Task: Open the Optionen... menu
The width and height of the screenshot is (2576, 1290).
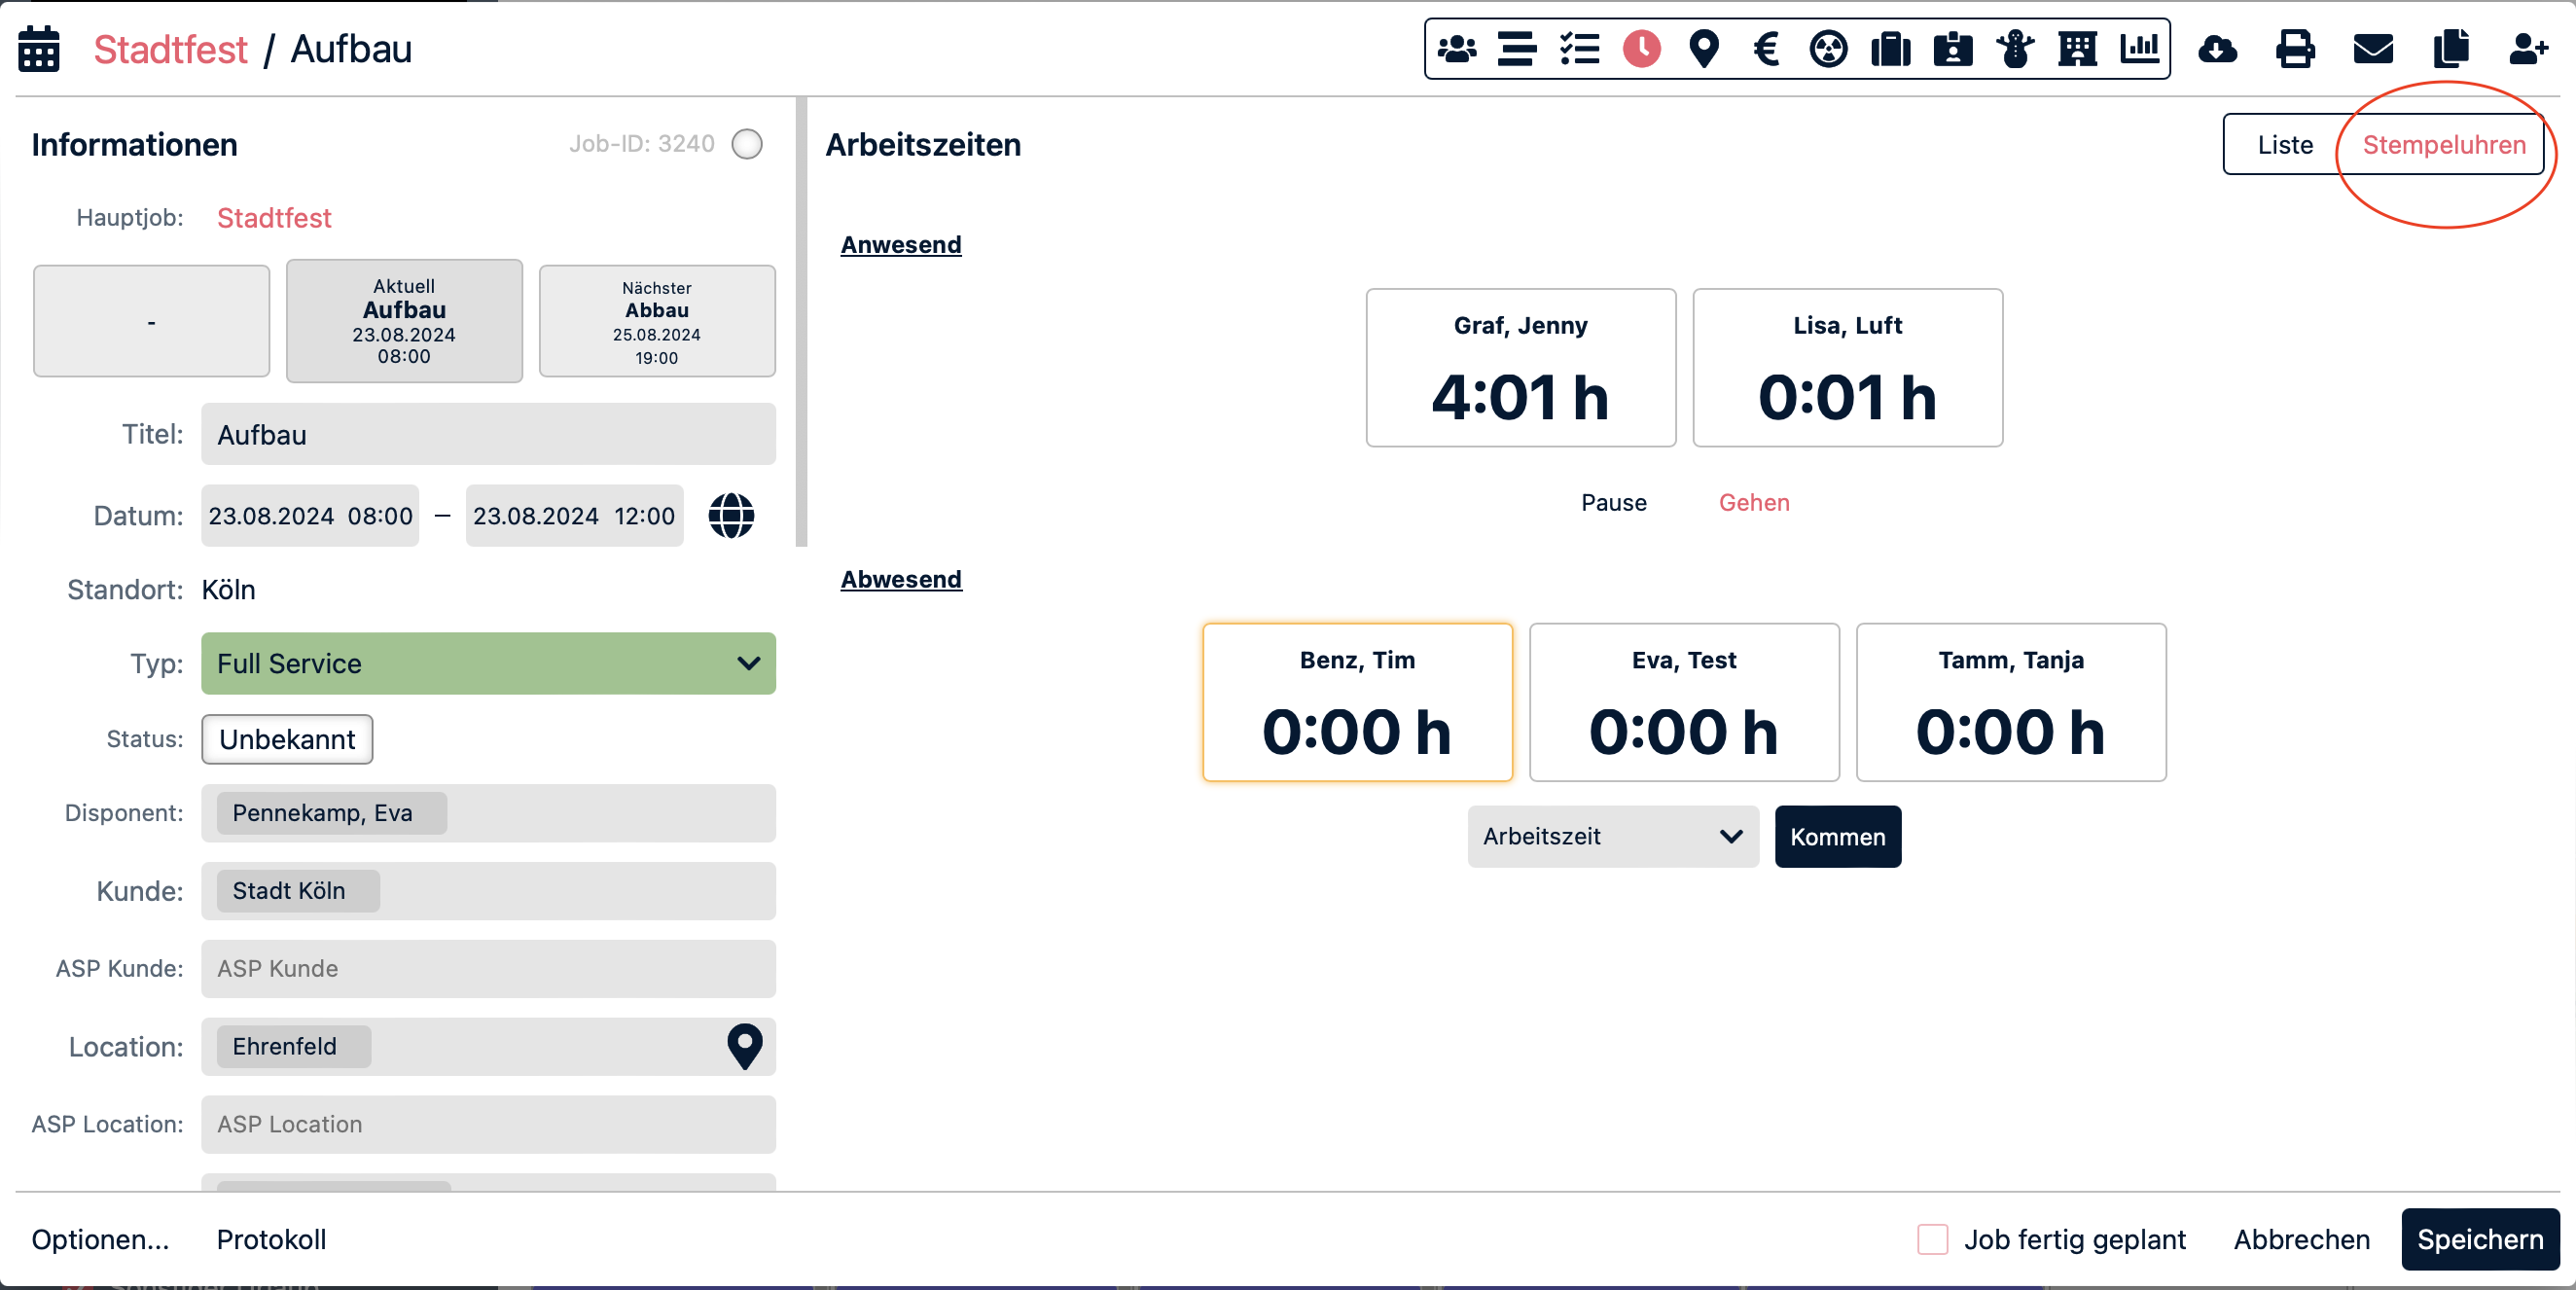Action: click(x=100, y=1239)
